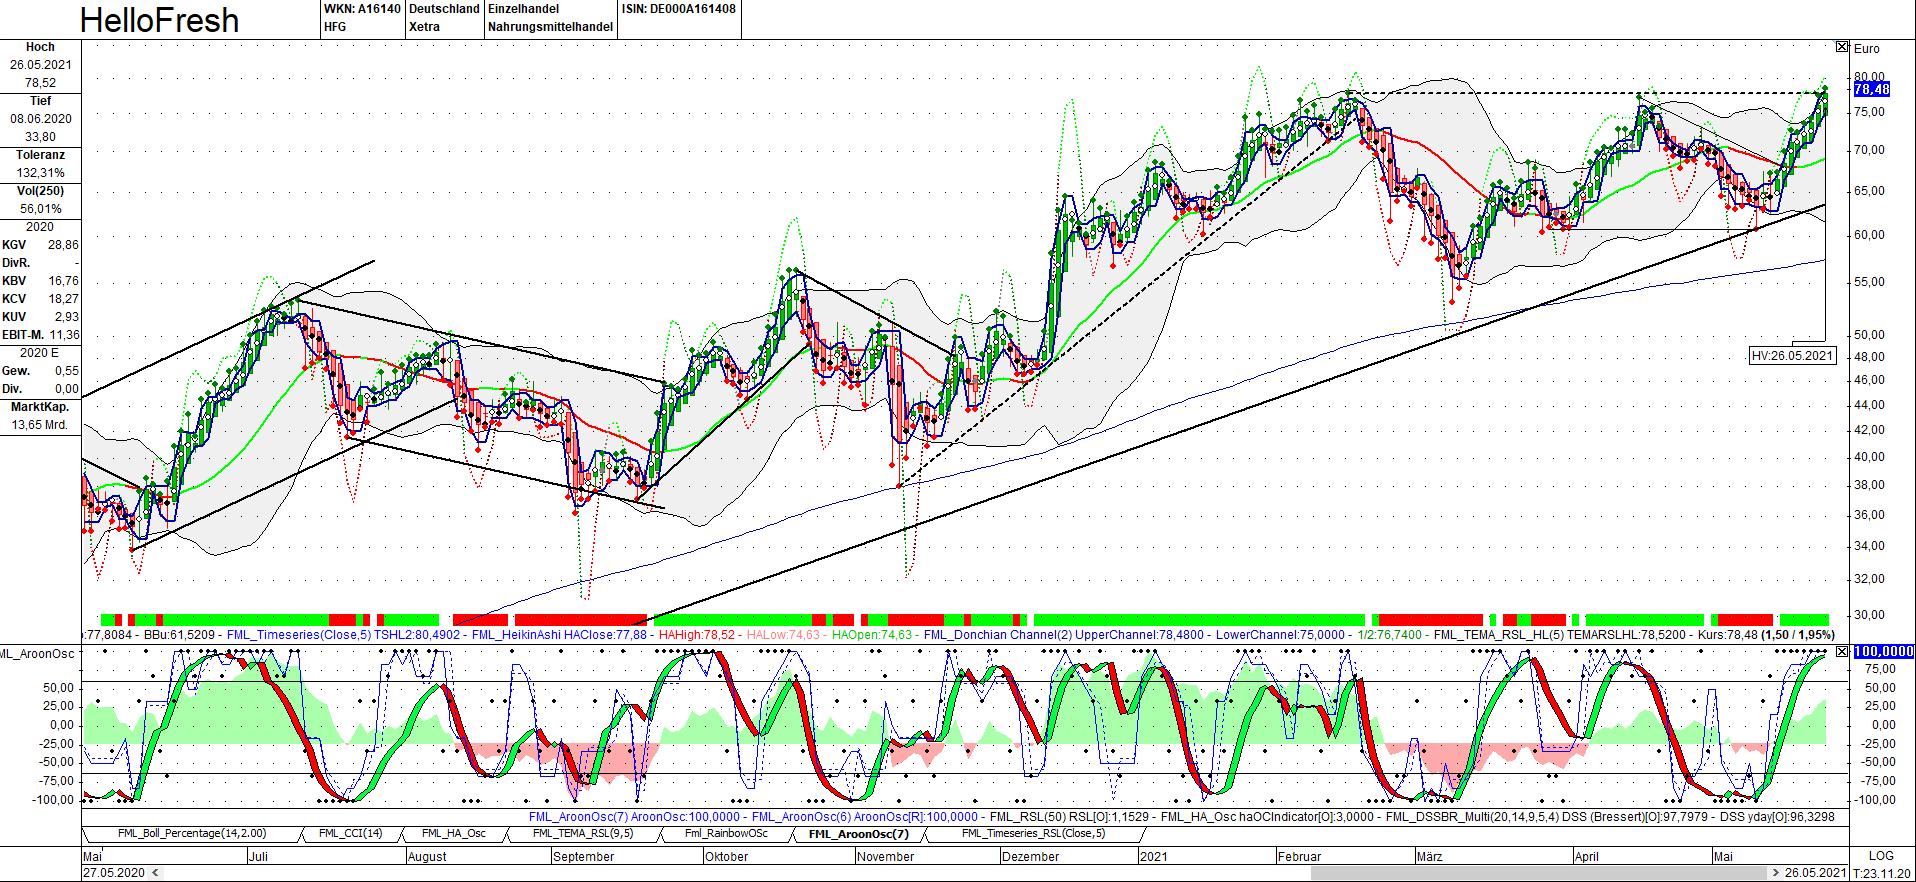The image size is (1916, 882).
Task: Click the November month marker
Action: (x=885, y=857)
